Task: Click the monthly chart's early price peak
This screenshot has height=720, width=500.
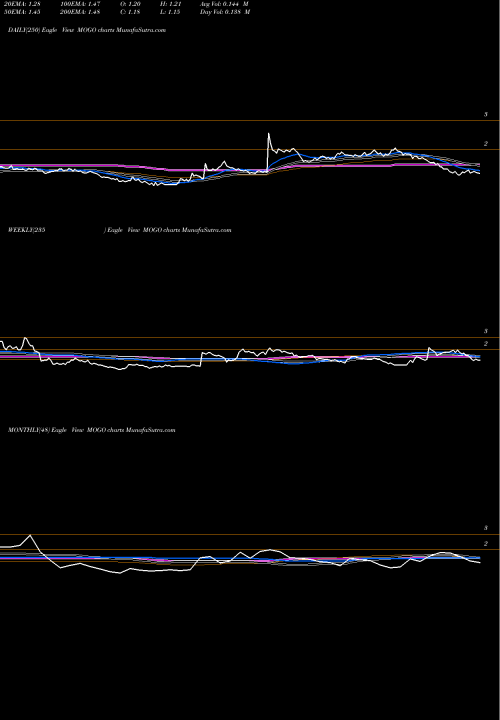Action: (x=30, y=535)
